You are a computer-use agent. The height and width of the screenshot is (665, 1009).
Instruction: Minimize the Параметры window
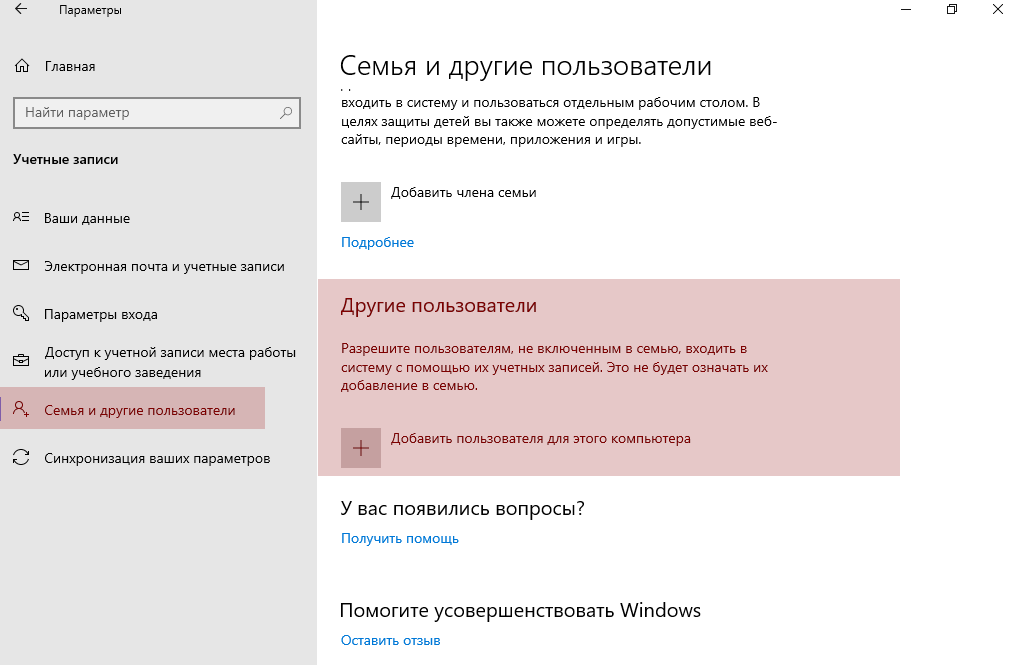point(905,10)
